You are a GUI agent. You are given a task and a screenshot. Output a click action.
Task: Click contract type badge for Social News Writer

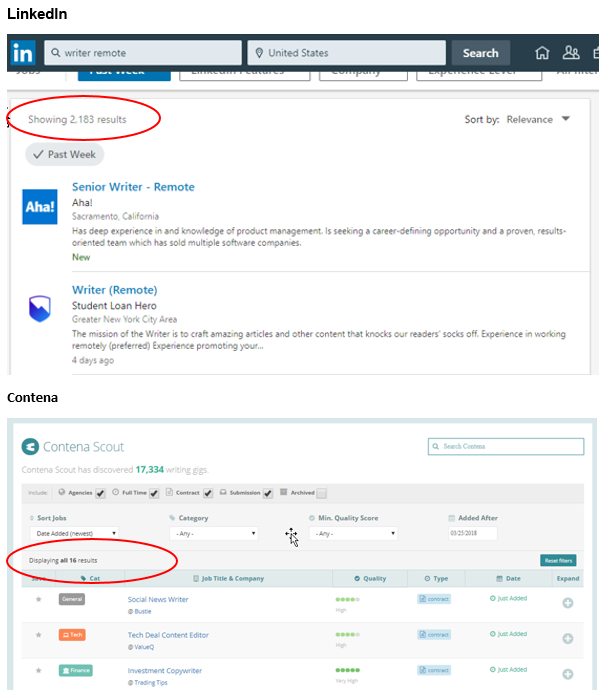434,599
